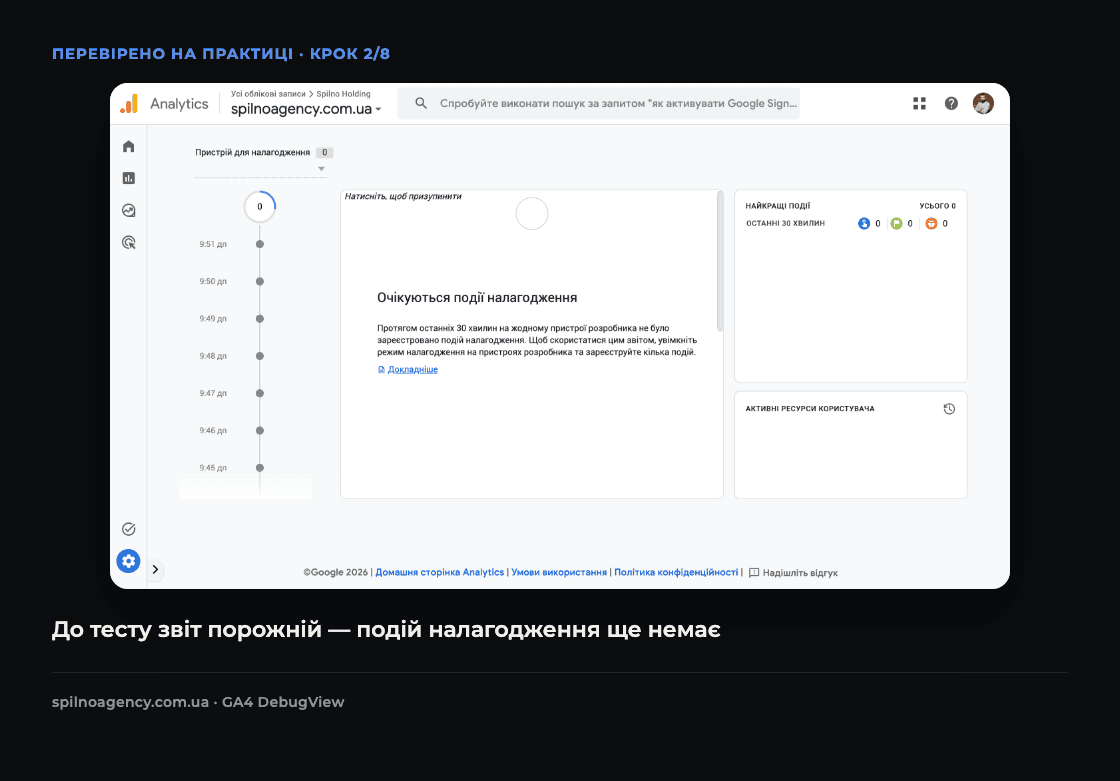Click the green key-event flag icon
Screen dimensions: 1120x781
[896, 224]
